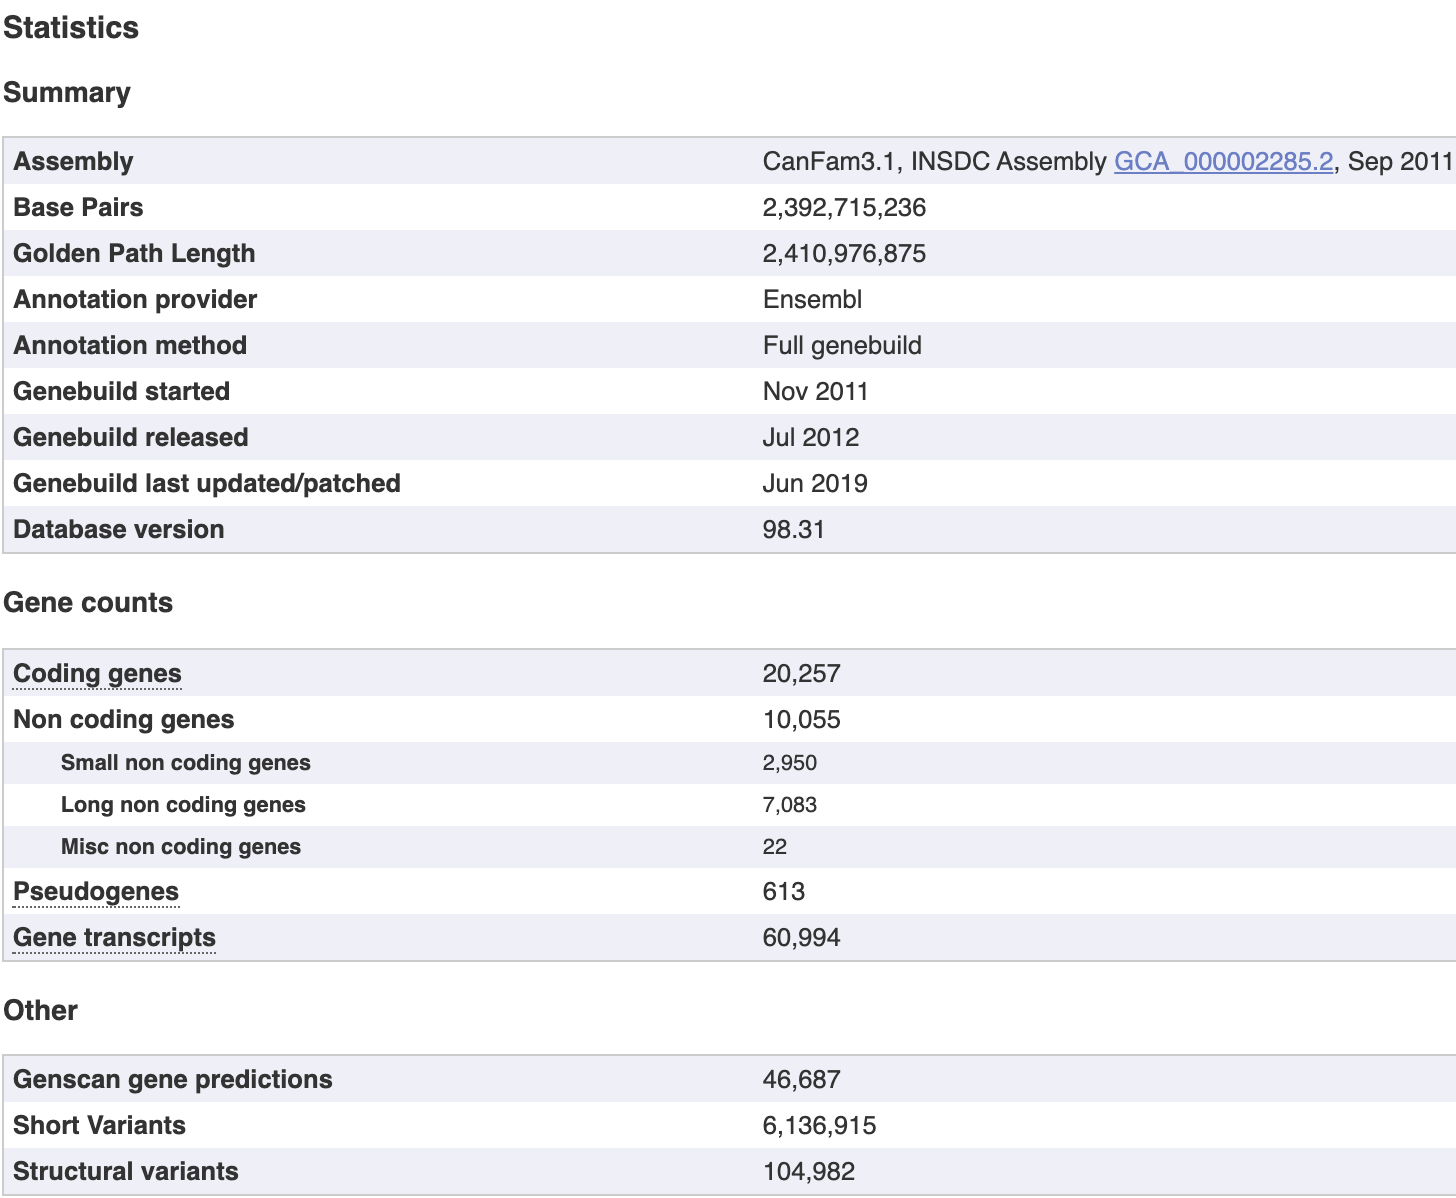Click the Genebuild released row label
The width and height of the screenshot is (1456, 1198).
[130, 437]
